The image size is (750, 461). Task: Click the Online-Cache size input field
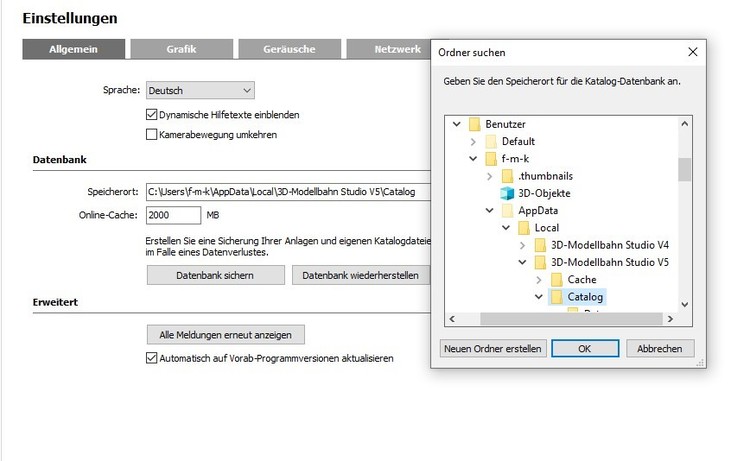(x=173, y=215)
